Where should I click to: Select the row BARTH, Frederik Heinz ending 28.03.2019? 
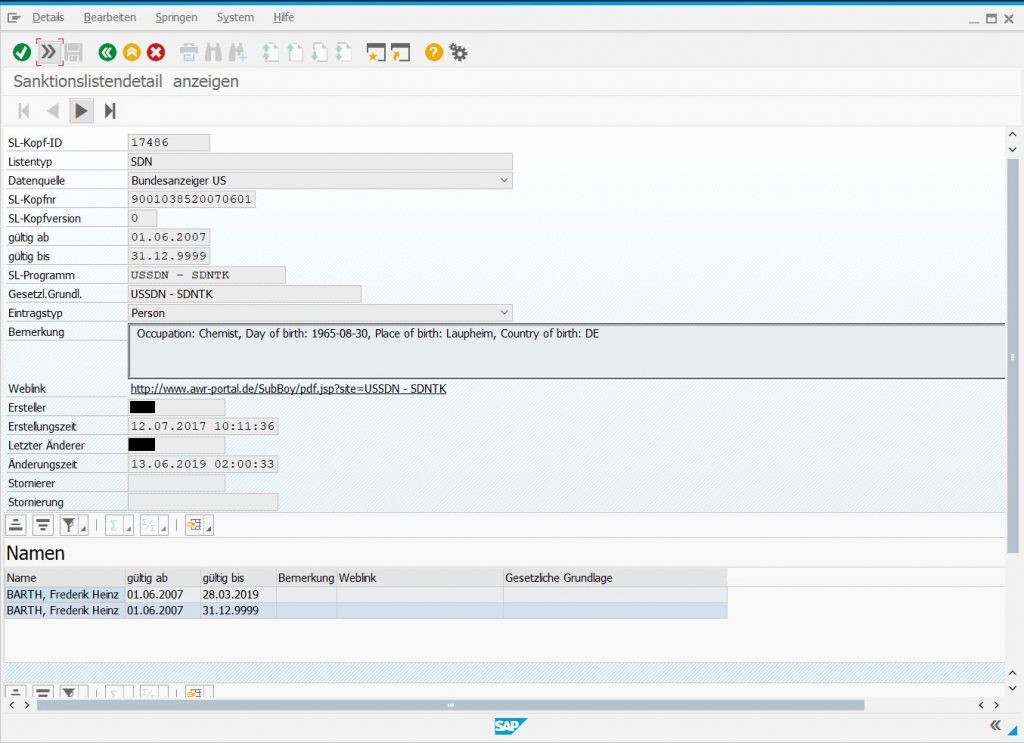tap(63, 593)
